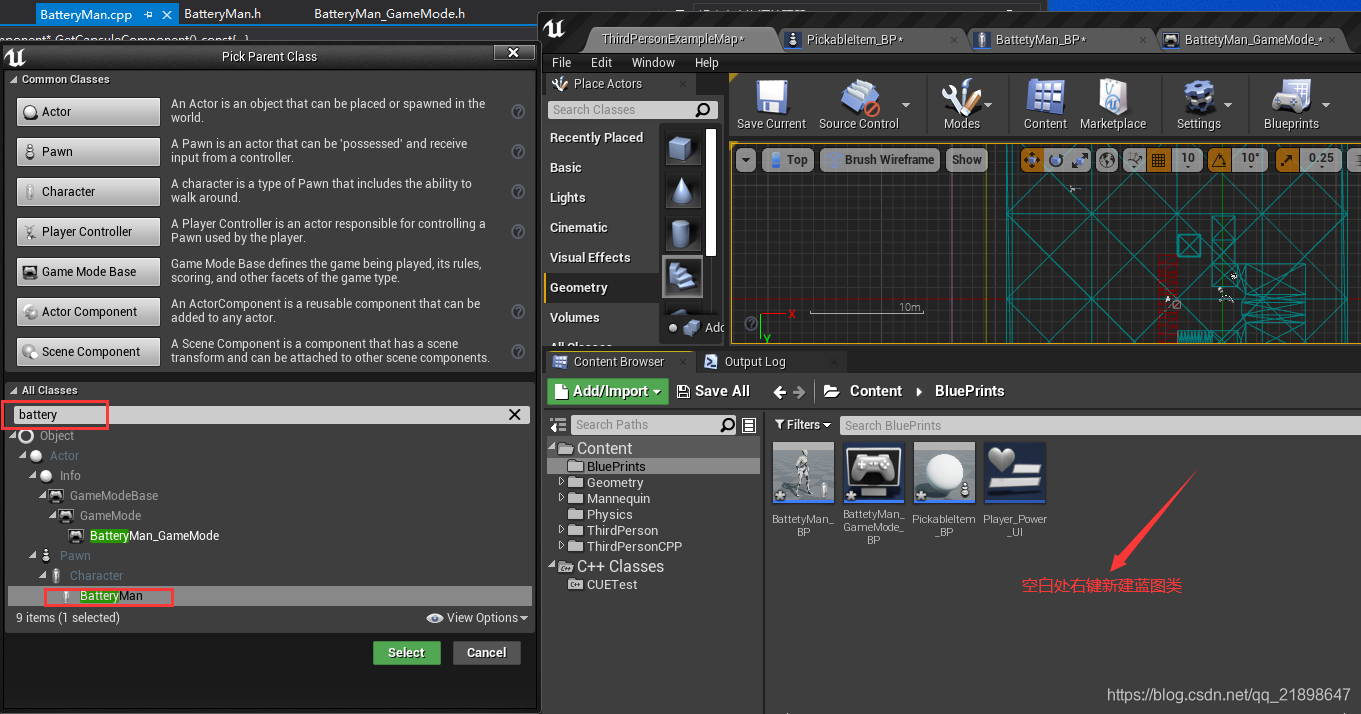Click the path folder icon before Content
1361x714 pixels.
tap(831, 391)
